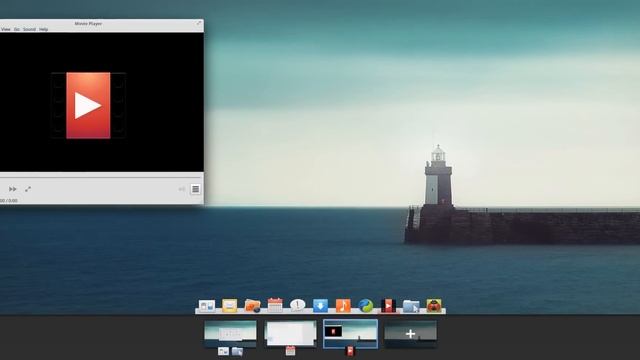The width and height of the screenshot is (640, 360).
Task: Open the chat speech-bubble dock icon
Action: [x=298, y=305]
